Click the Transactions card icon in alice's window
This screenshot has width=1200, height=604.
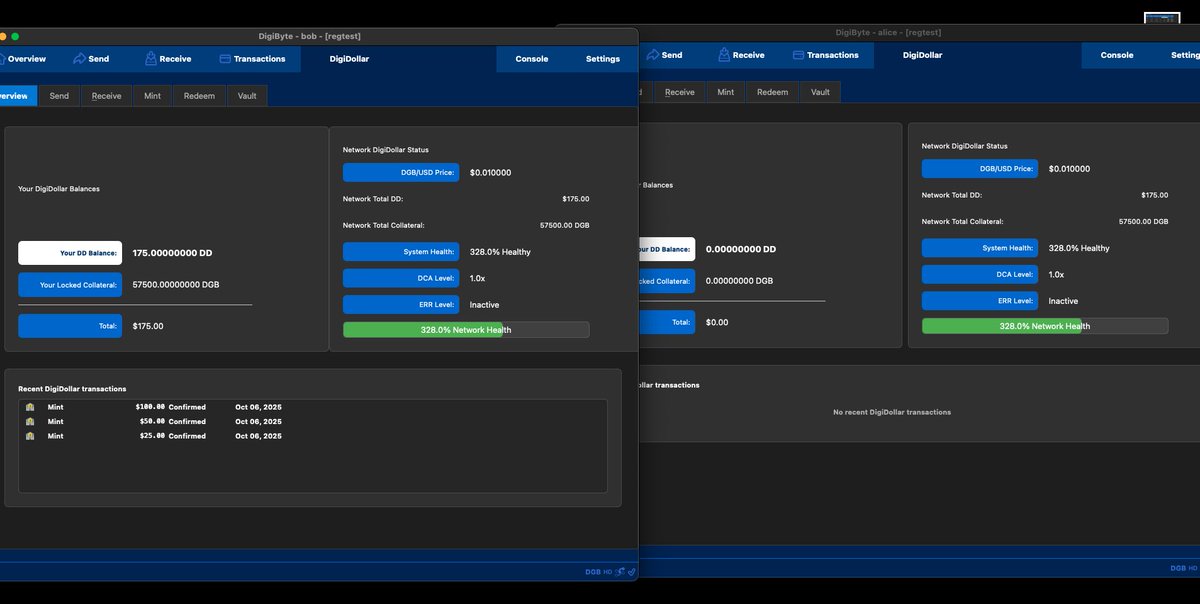point(798,55)
